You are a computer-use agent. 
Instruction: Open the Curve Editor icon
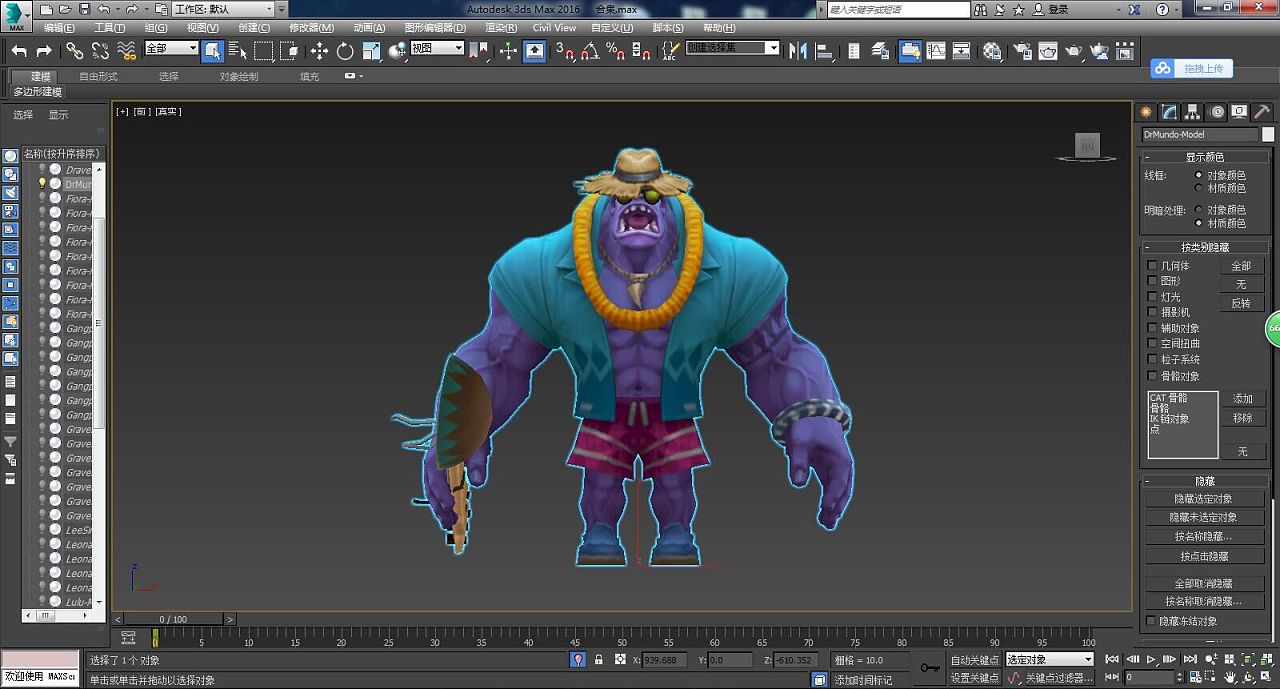point(936,51)
